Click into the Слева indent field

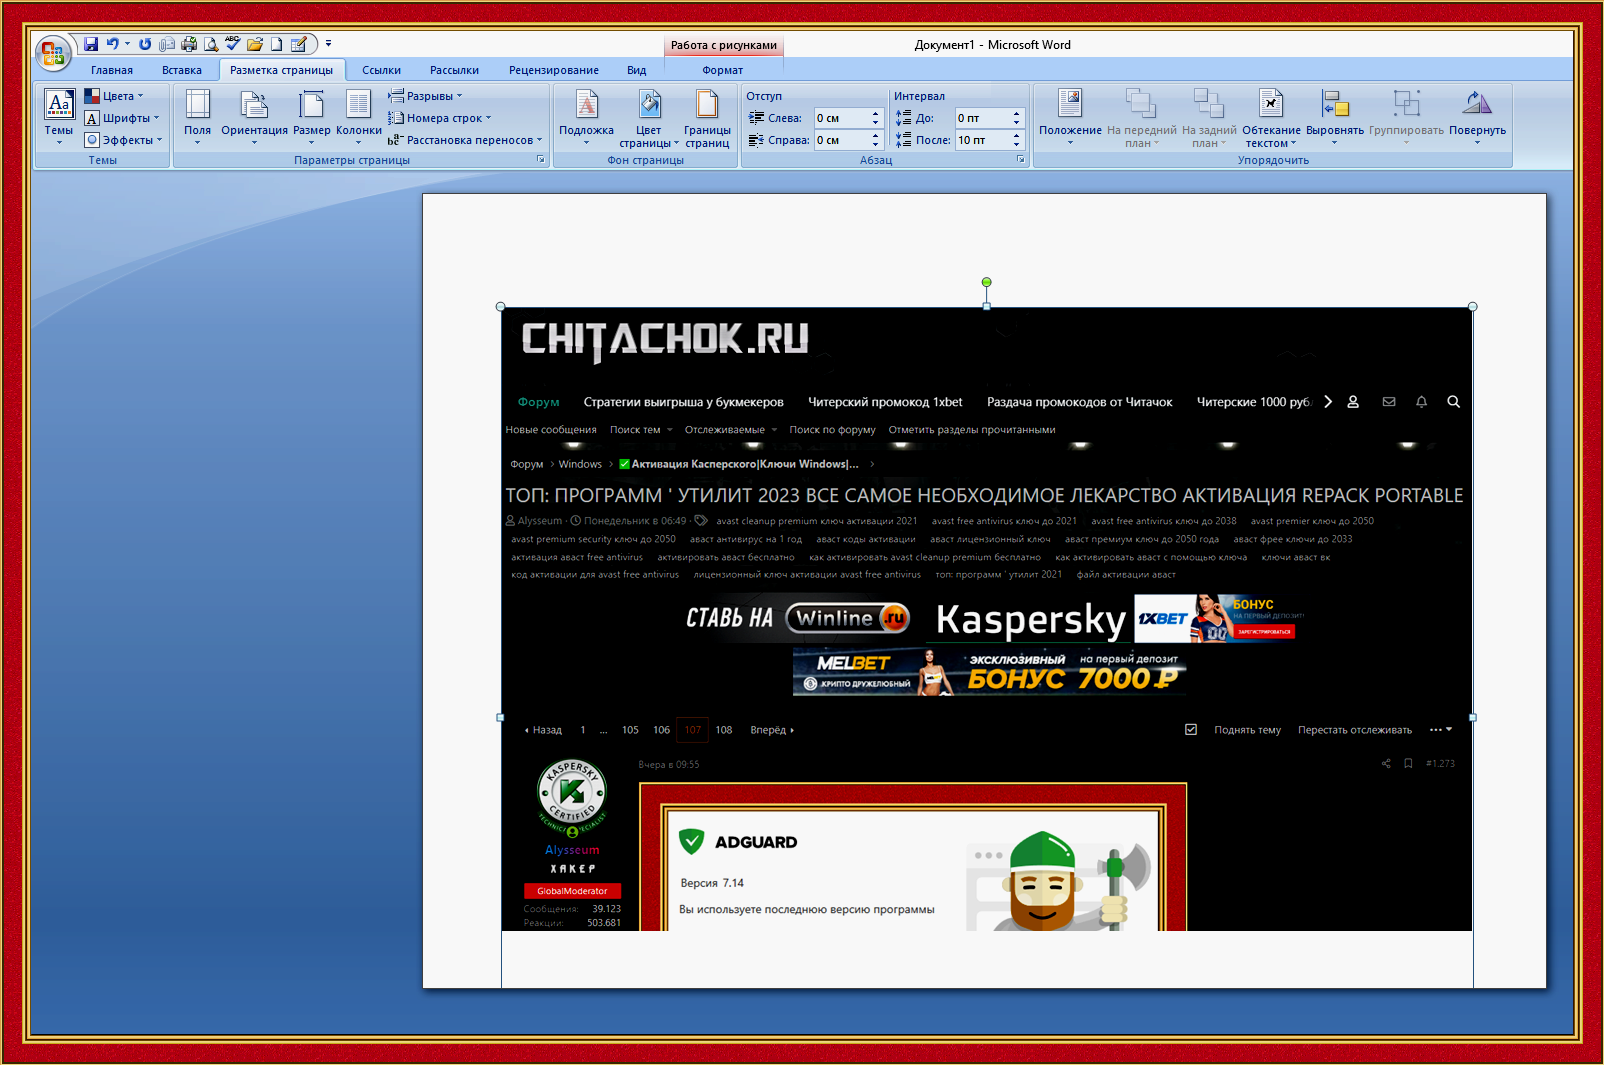[x=841, y=118]
